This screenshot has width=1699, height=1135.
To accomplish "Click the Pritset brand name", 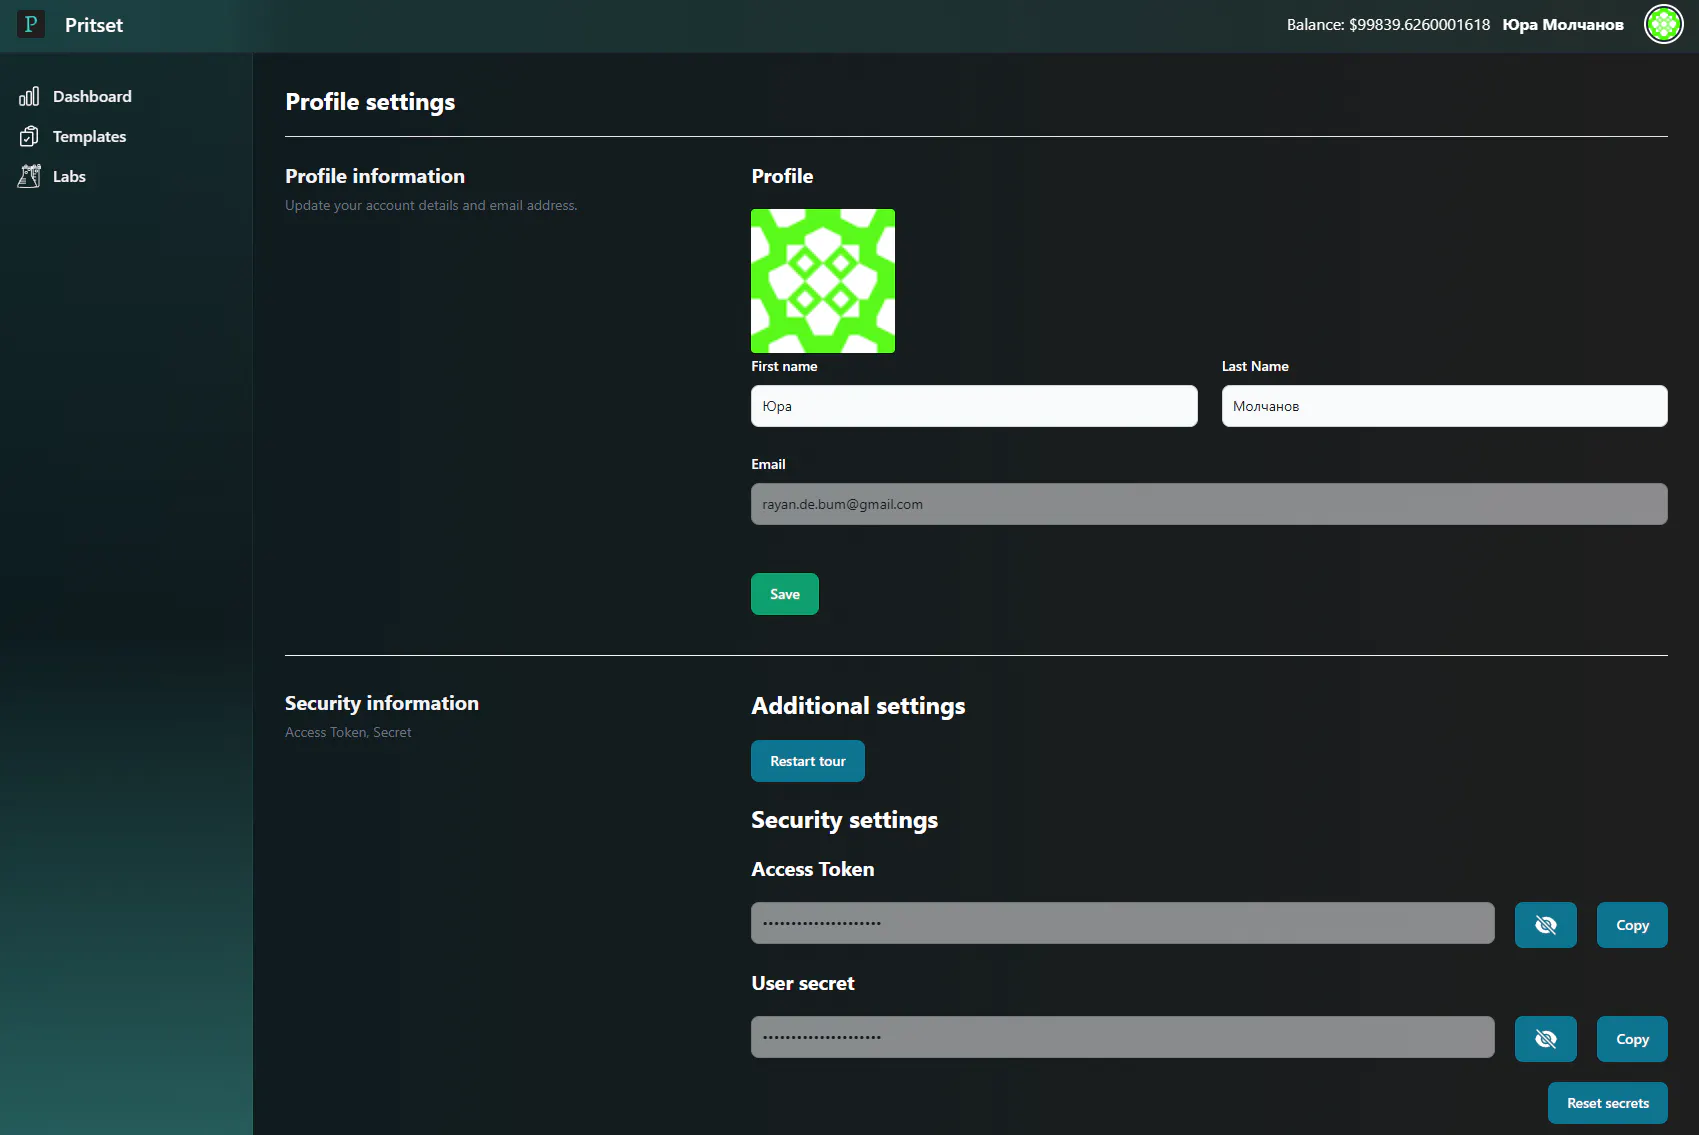I will point(94,25).
